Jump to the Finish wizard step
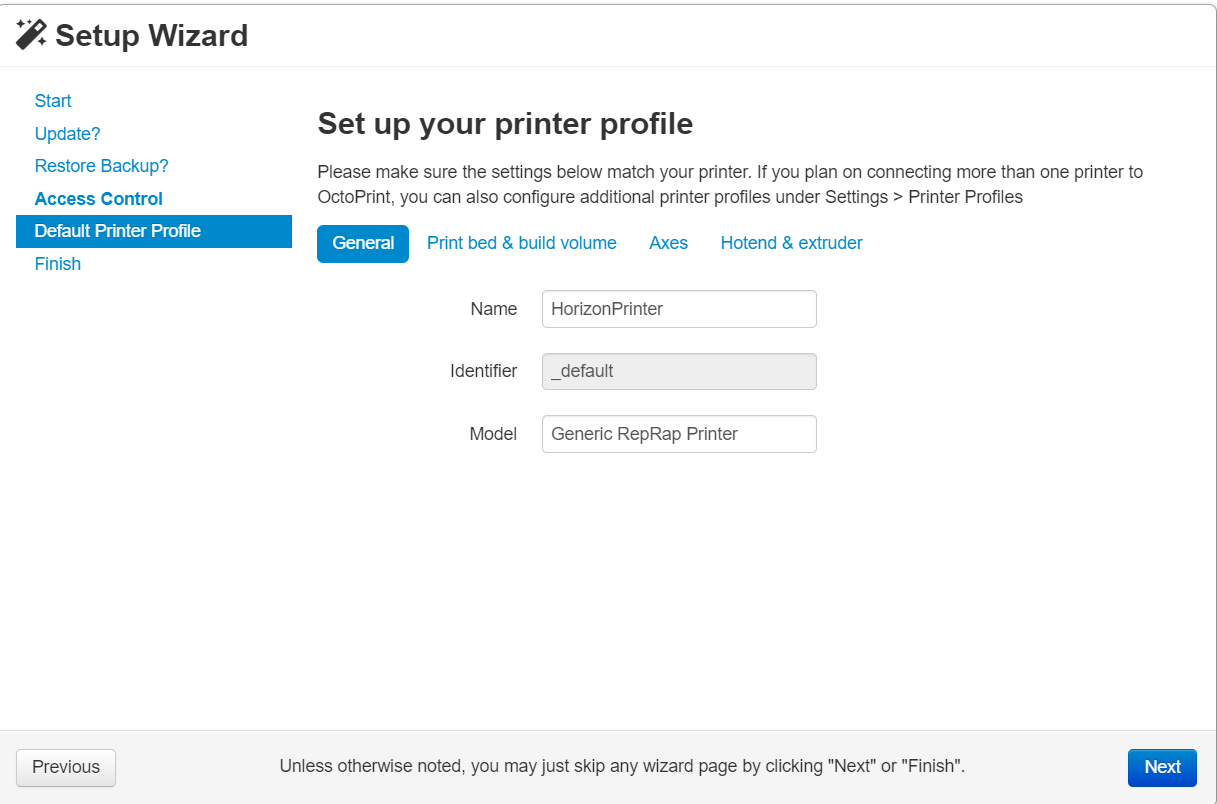Image resolution: width=1217 pixels, height=804 pixels. click(x=57, y=263)
